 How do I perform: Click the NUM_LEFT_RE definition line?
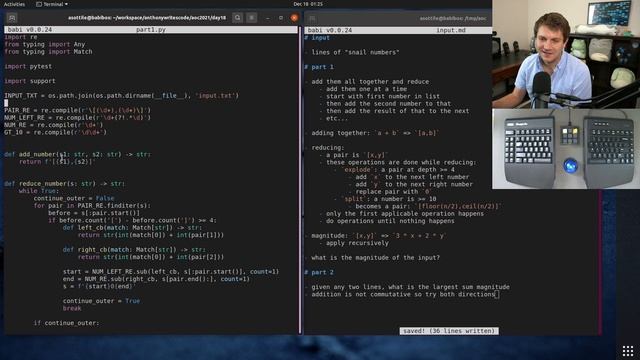[78, 118]
